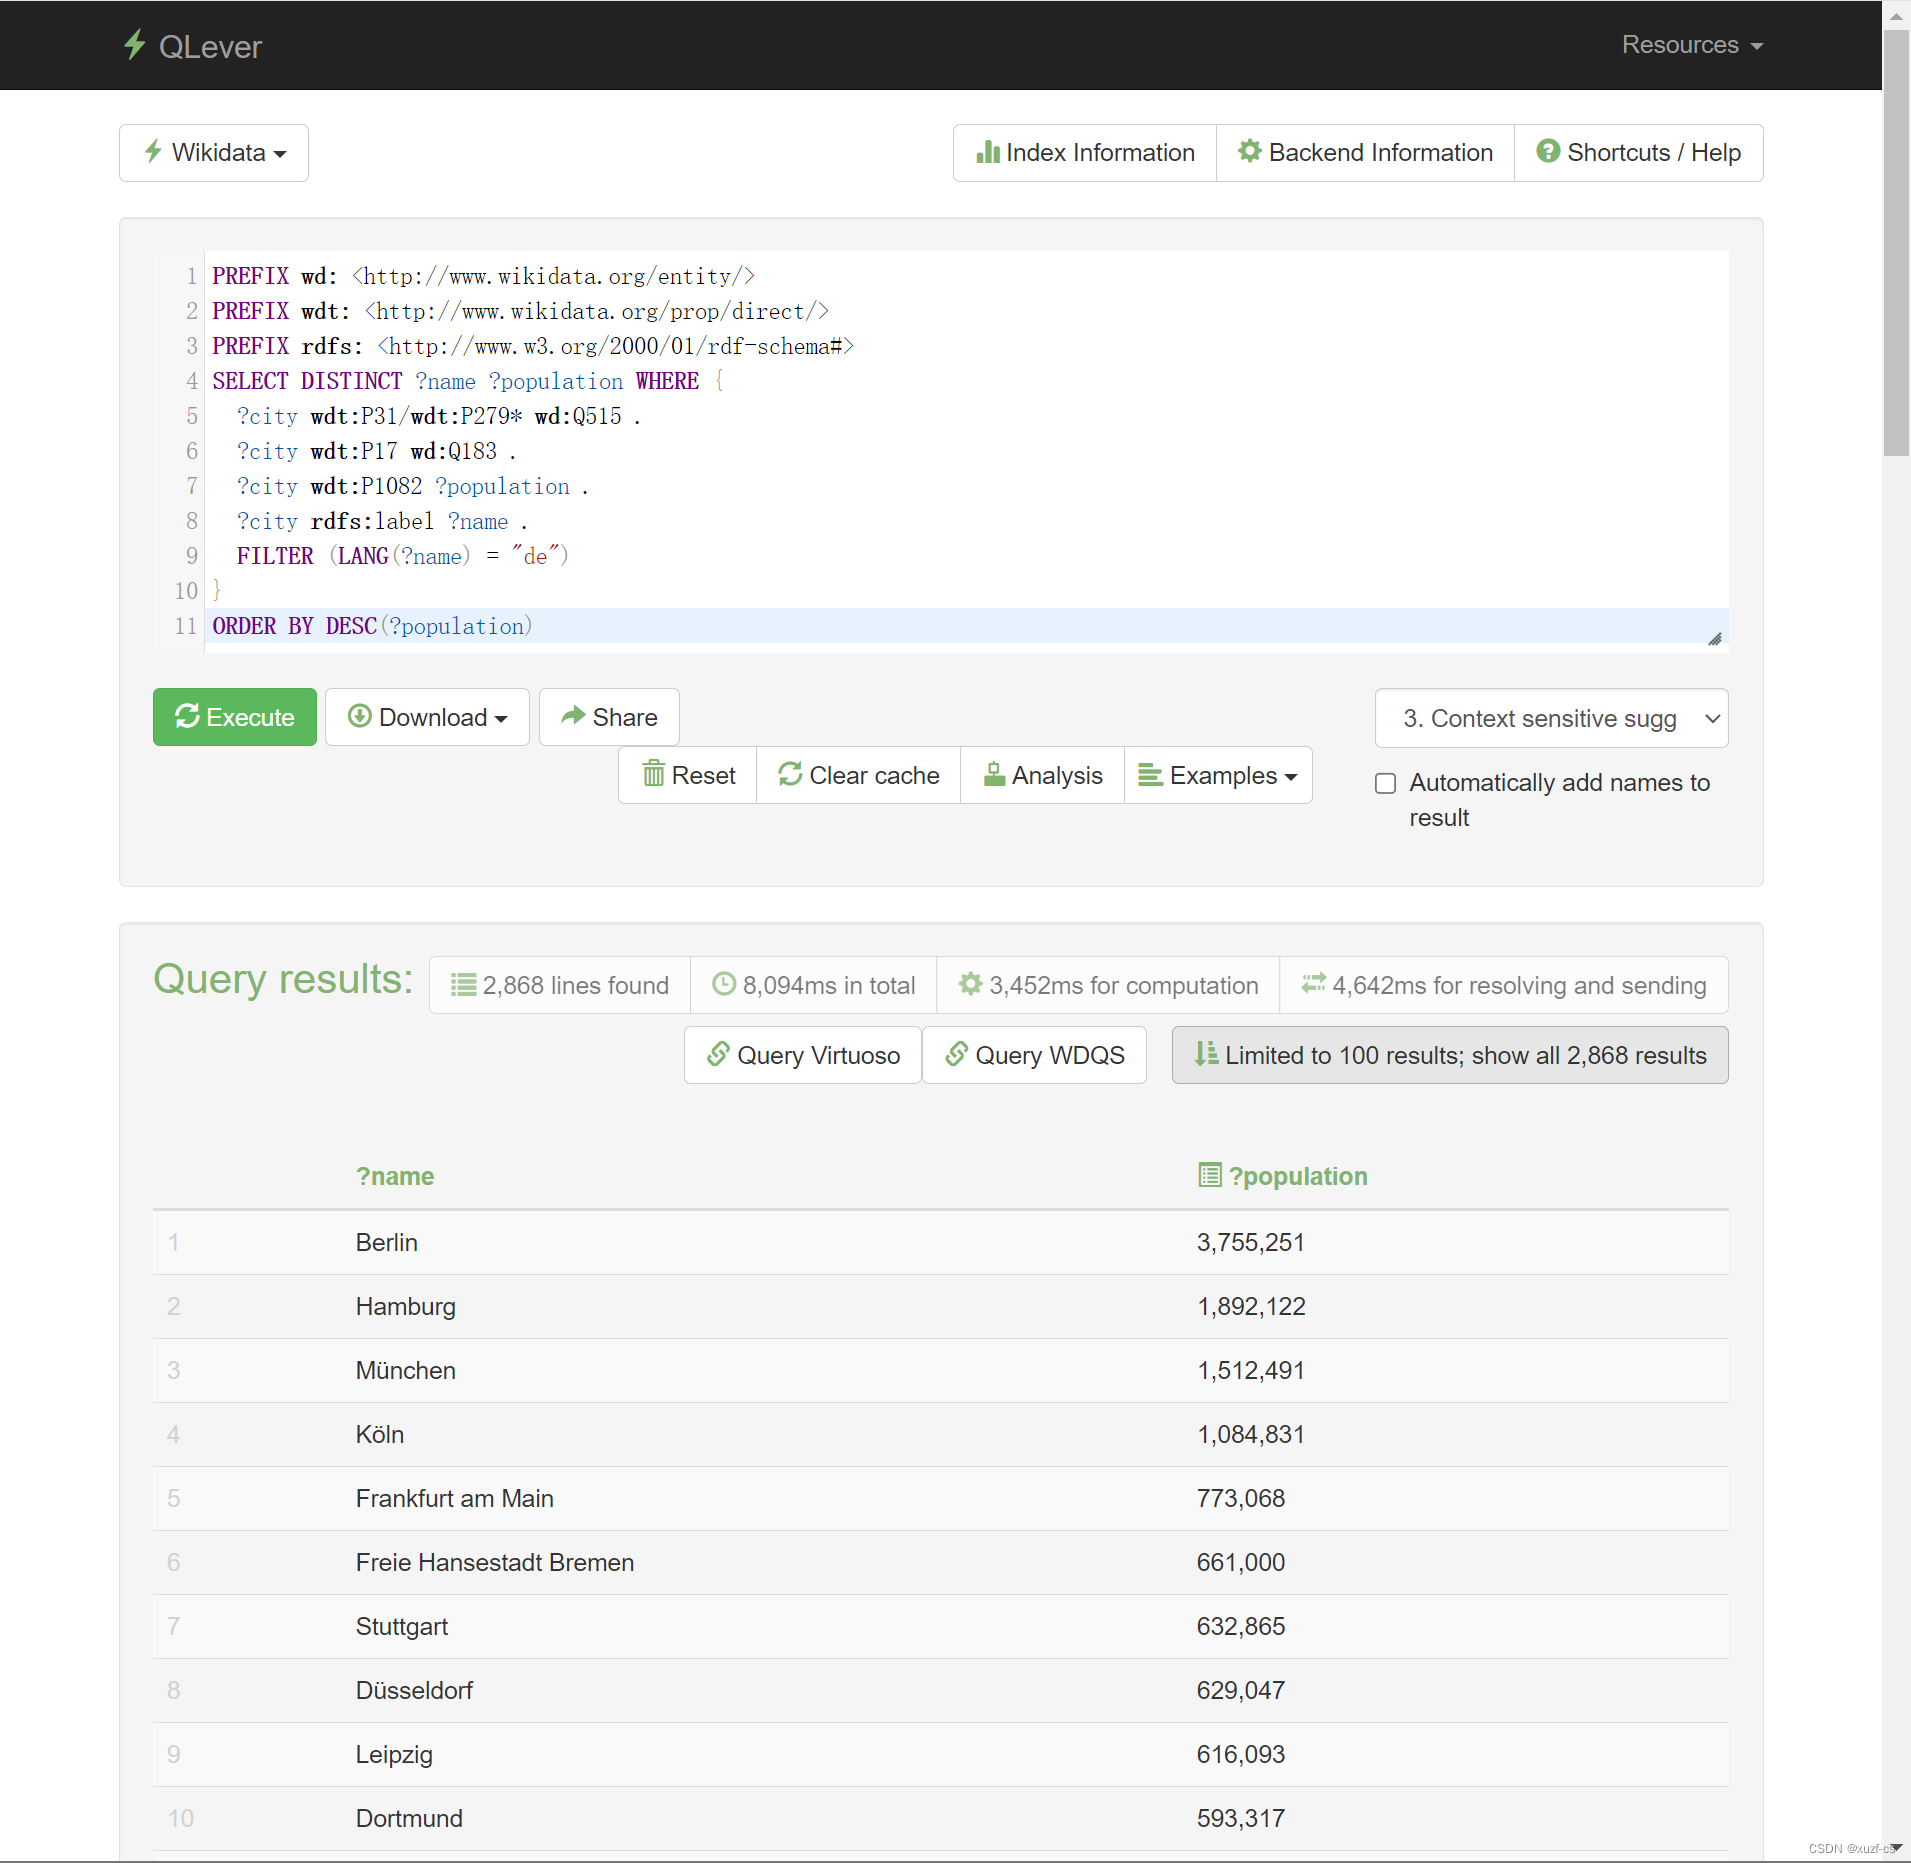Click the ?name column header
Screen dimensions: 1911x1863
[x=395, y=1176]
